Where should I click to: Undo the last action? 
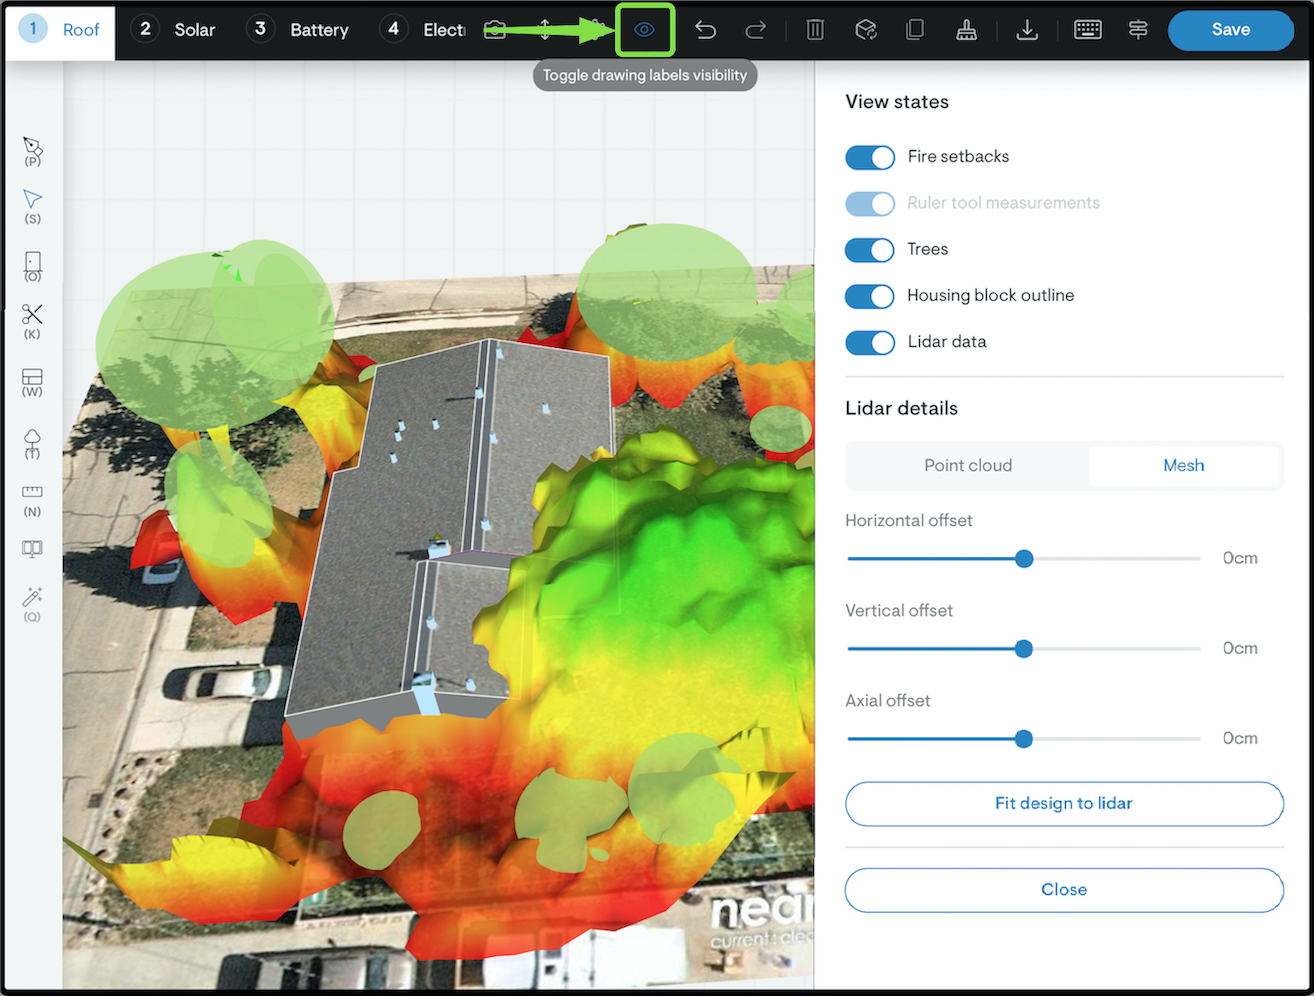coord(706,30)
